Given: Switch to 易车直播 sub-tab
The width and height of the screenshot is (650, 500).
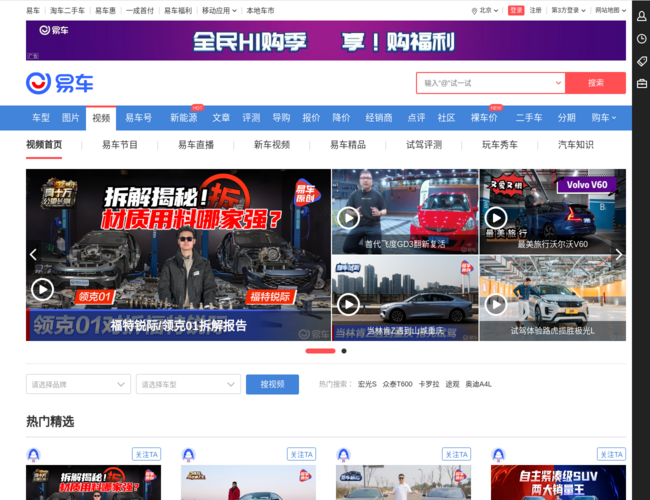Looking at the screenshot, I should click(x=196, y=145).
